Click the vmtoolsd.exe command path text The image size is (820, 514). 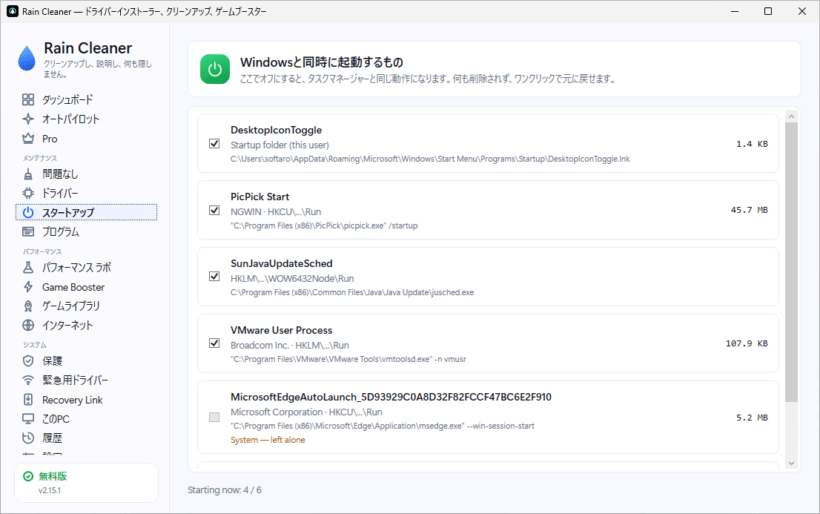coord(348,359)
